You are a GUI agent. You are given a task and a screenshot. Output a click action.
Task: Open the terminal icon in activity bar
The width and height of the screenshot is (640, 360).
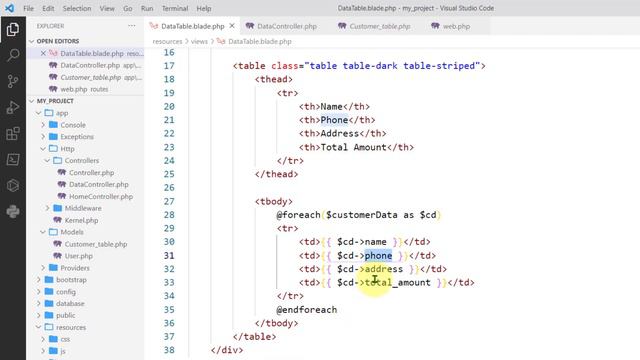pyautogui.click(x=13, y=160)
